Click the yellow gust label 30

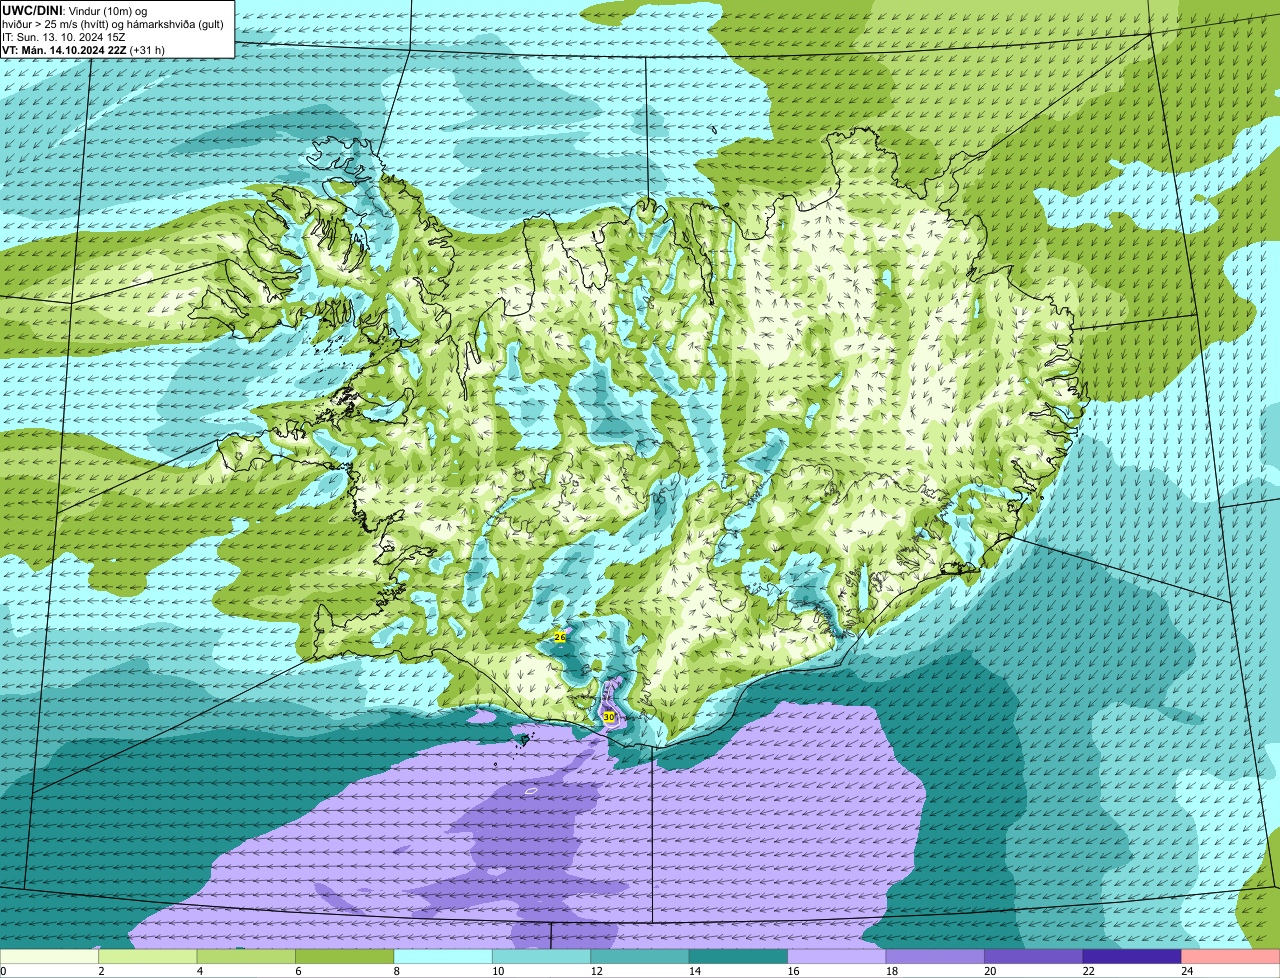pyautogui.click(x=609, y=717)
